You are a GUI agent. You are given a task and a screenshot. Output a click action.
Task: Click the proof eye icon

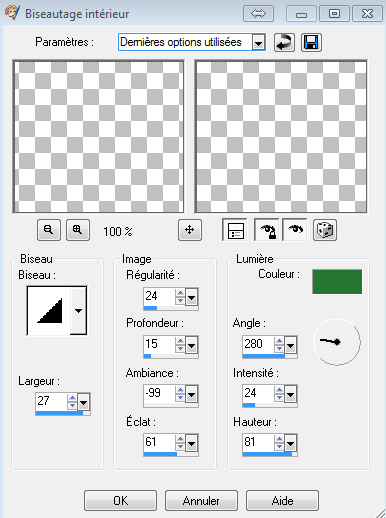[295, 229]
